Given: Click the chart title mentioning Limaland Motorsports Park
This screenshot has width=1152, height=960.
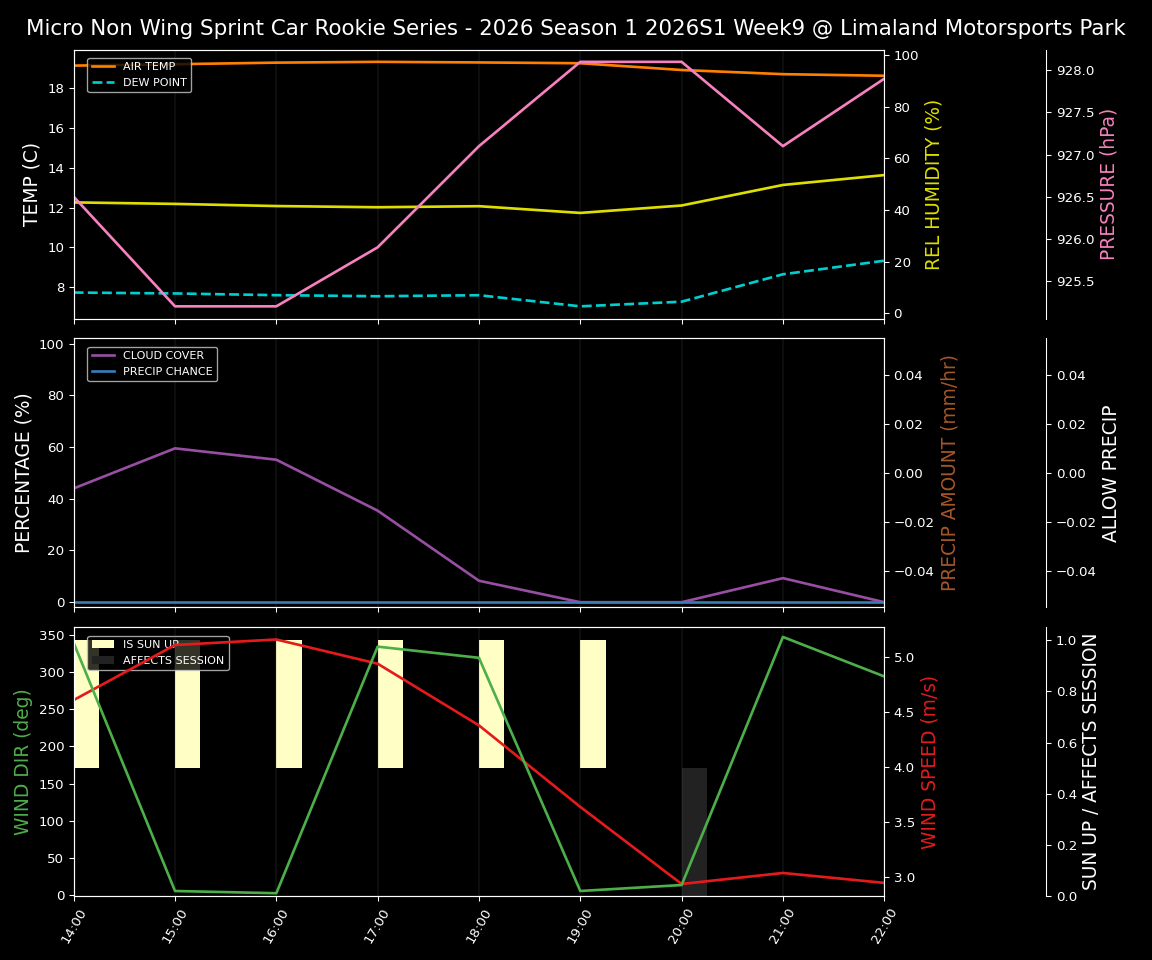Looking at the screenshot, I should point(576,28).
